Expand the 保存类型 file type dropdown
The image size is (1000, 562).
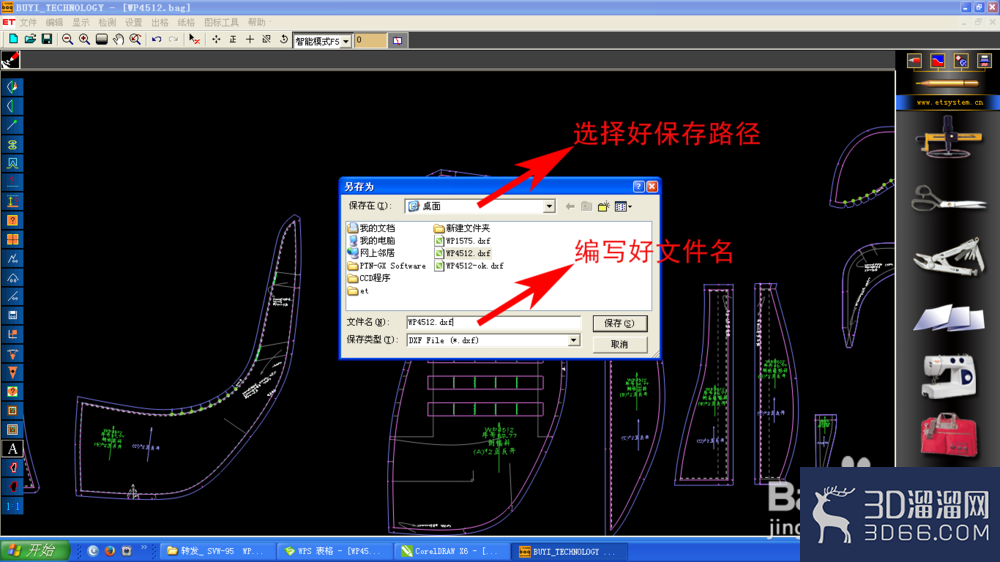pyautogui.click(x=573, y=341)
